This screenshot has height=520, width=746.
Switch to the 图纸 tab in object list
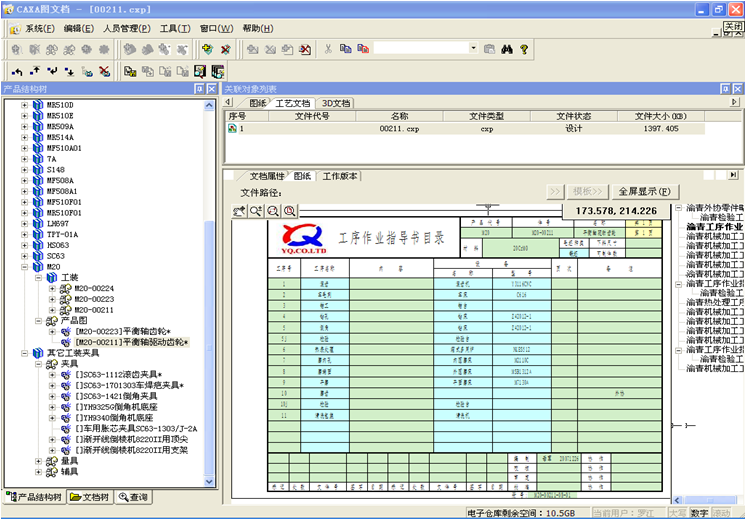coord(257,103)
